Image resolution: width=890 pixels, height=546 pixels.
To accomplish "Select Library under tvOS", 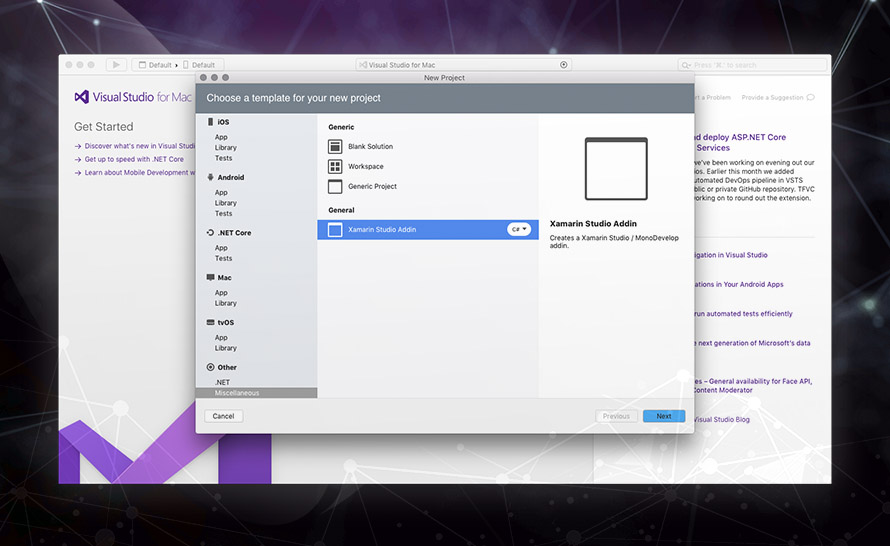I will coord(225,348).
